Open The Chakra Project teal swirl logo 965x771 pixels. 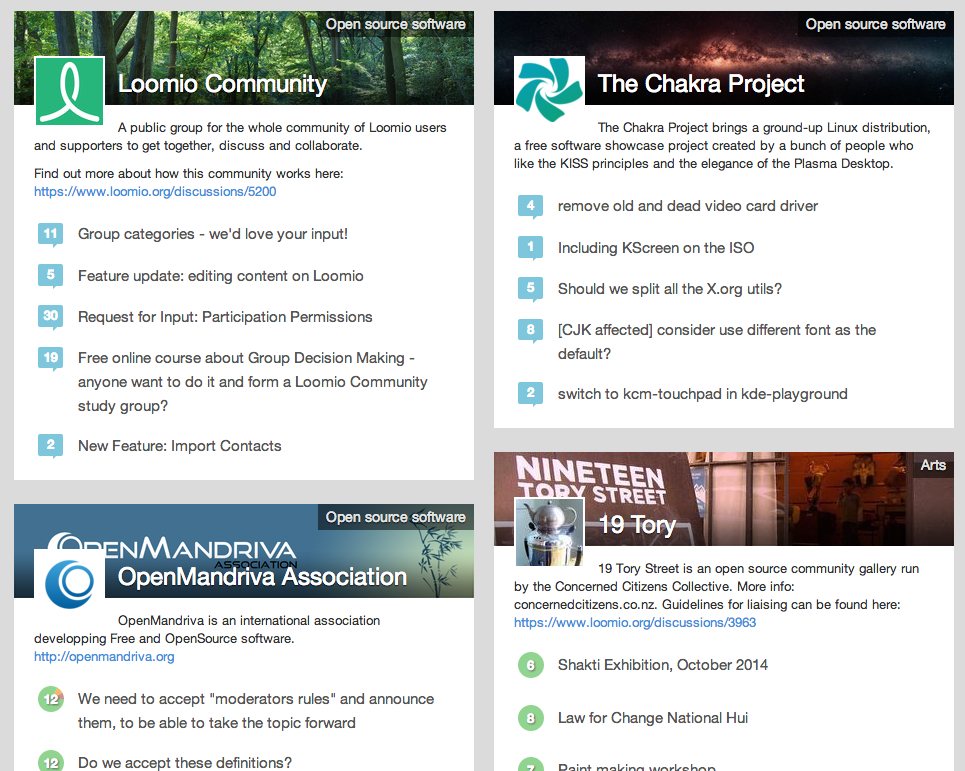(549, 90)
